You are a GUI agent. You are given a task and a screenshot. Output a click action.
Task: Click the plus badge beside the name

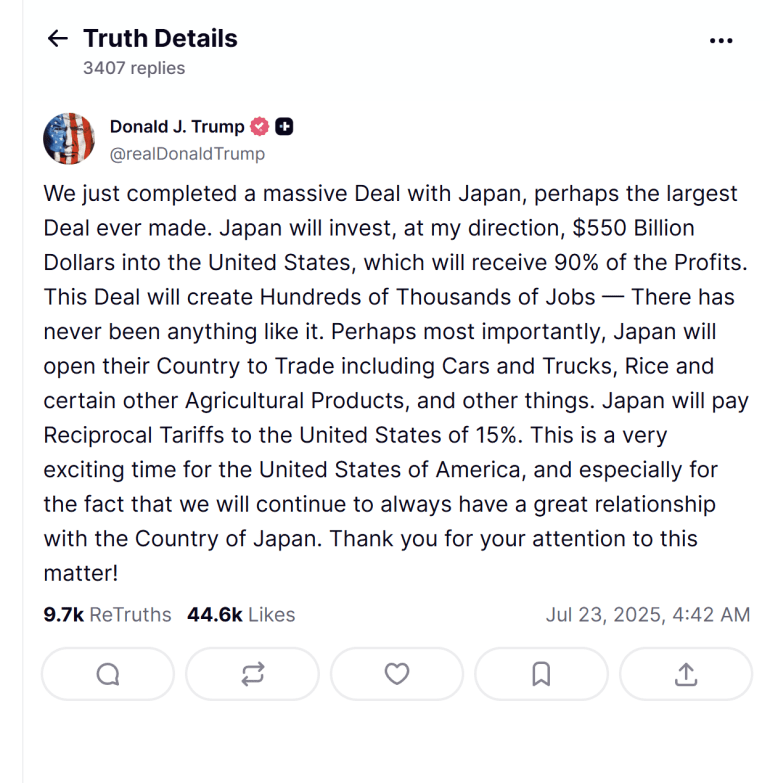[284, 127]
